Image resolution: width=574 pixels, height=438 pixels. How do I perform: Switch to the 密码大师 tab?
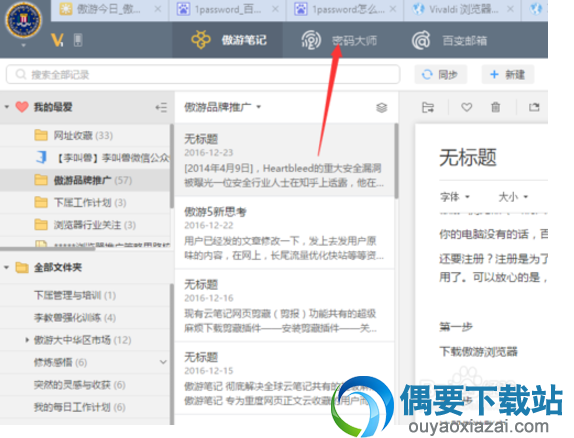(339, 40)
